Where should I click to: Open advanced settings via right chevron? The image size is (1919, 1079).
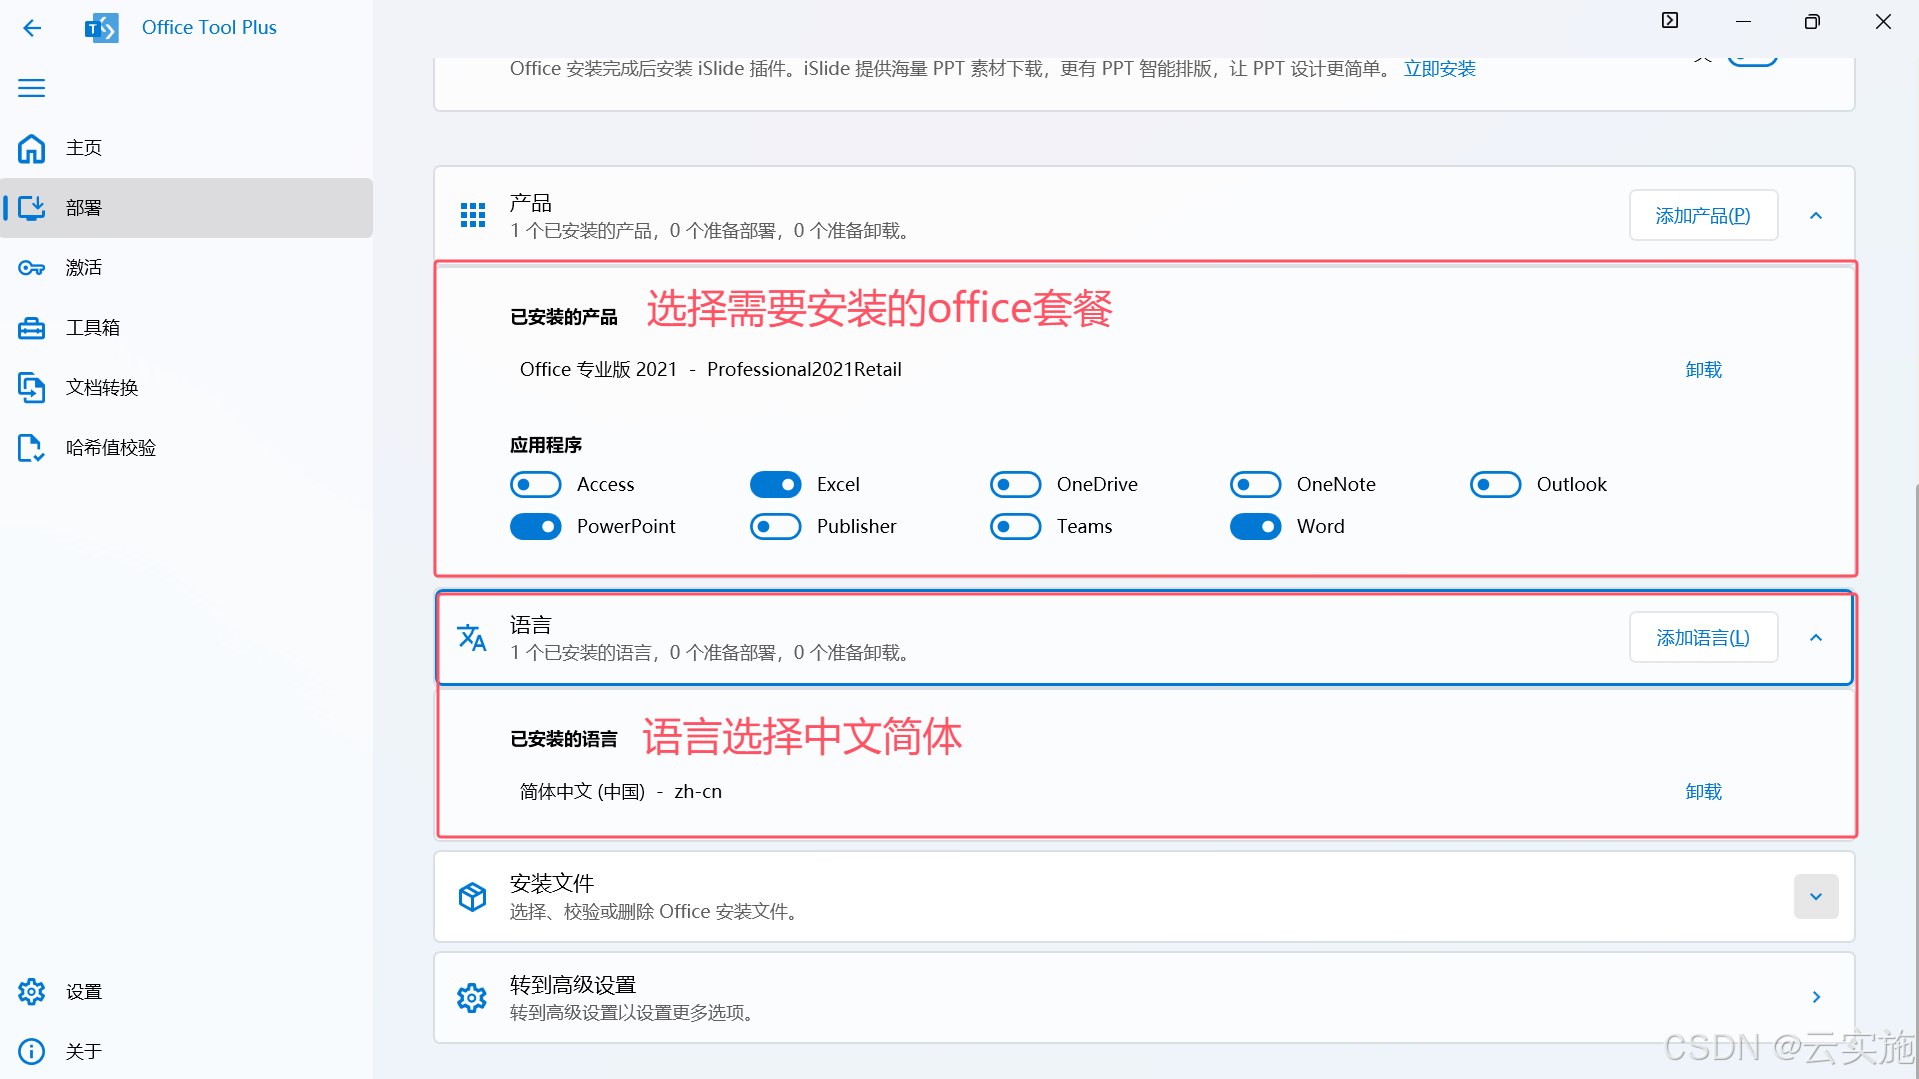coord(1816,998)
